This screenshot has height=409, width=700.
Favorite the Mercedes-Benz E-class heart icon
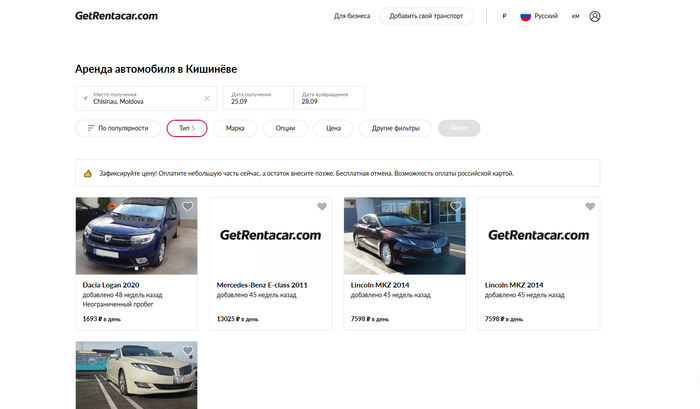point(321,207)
